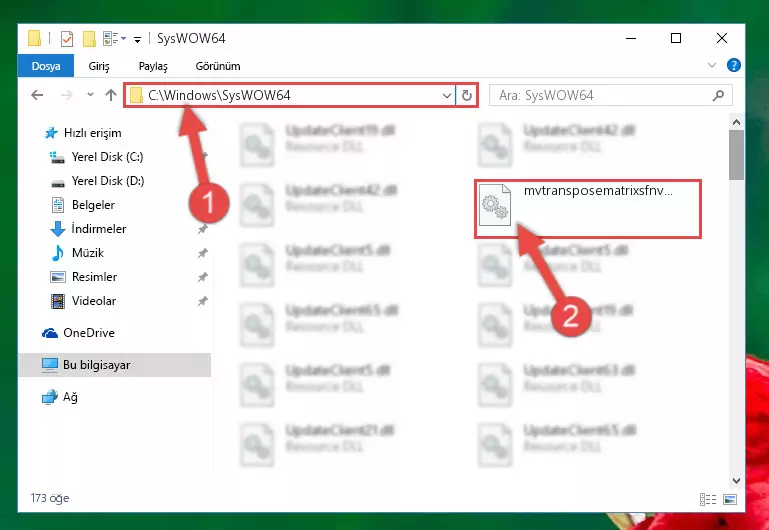
Task: Refresh the SysWOW64 folder view
Action: (x=467, y=96)
